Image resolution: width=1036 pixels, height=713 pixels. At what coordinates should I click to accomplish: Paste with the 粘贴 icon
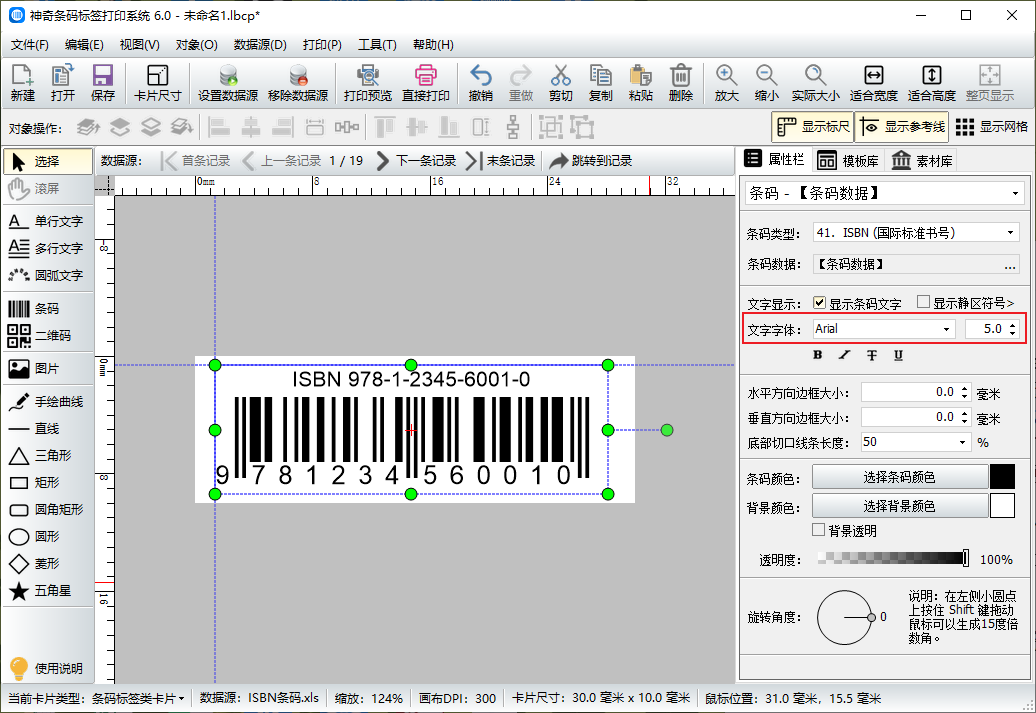click(640, 83)
